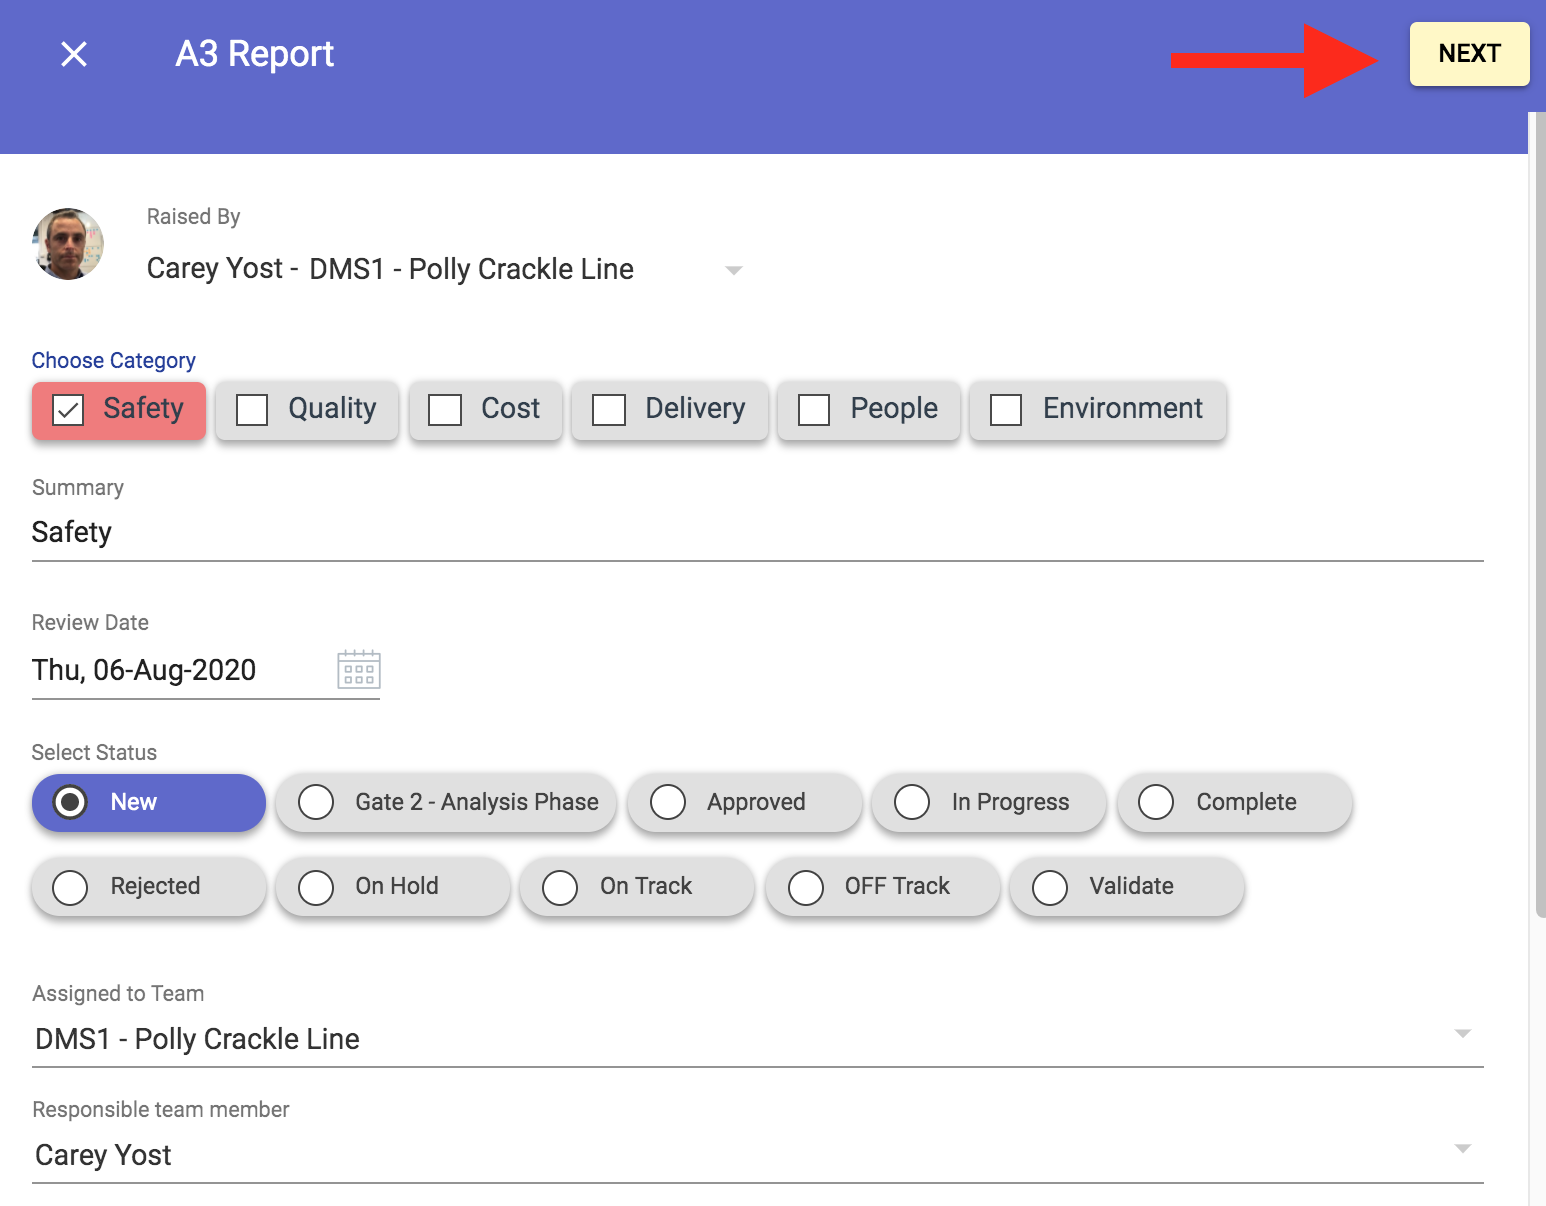
Task: Click the vertical scrollbar on the right
Action: pos(1540,515)
